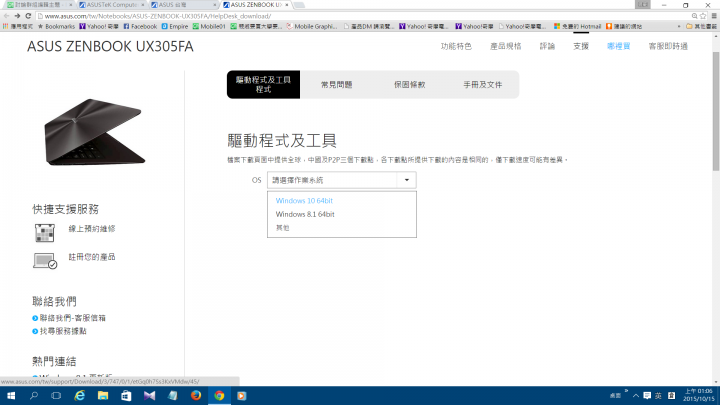This screenshot has width=720, height=405.
Task: Open Action Center notification icon
Action: point(647,396)
